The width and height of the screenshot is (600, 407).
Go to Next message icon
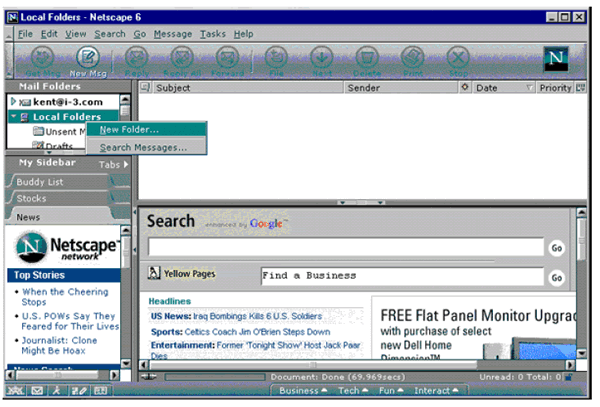(x=321, y=58)
